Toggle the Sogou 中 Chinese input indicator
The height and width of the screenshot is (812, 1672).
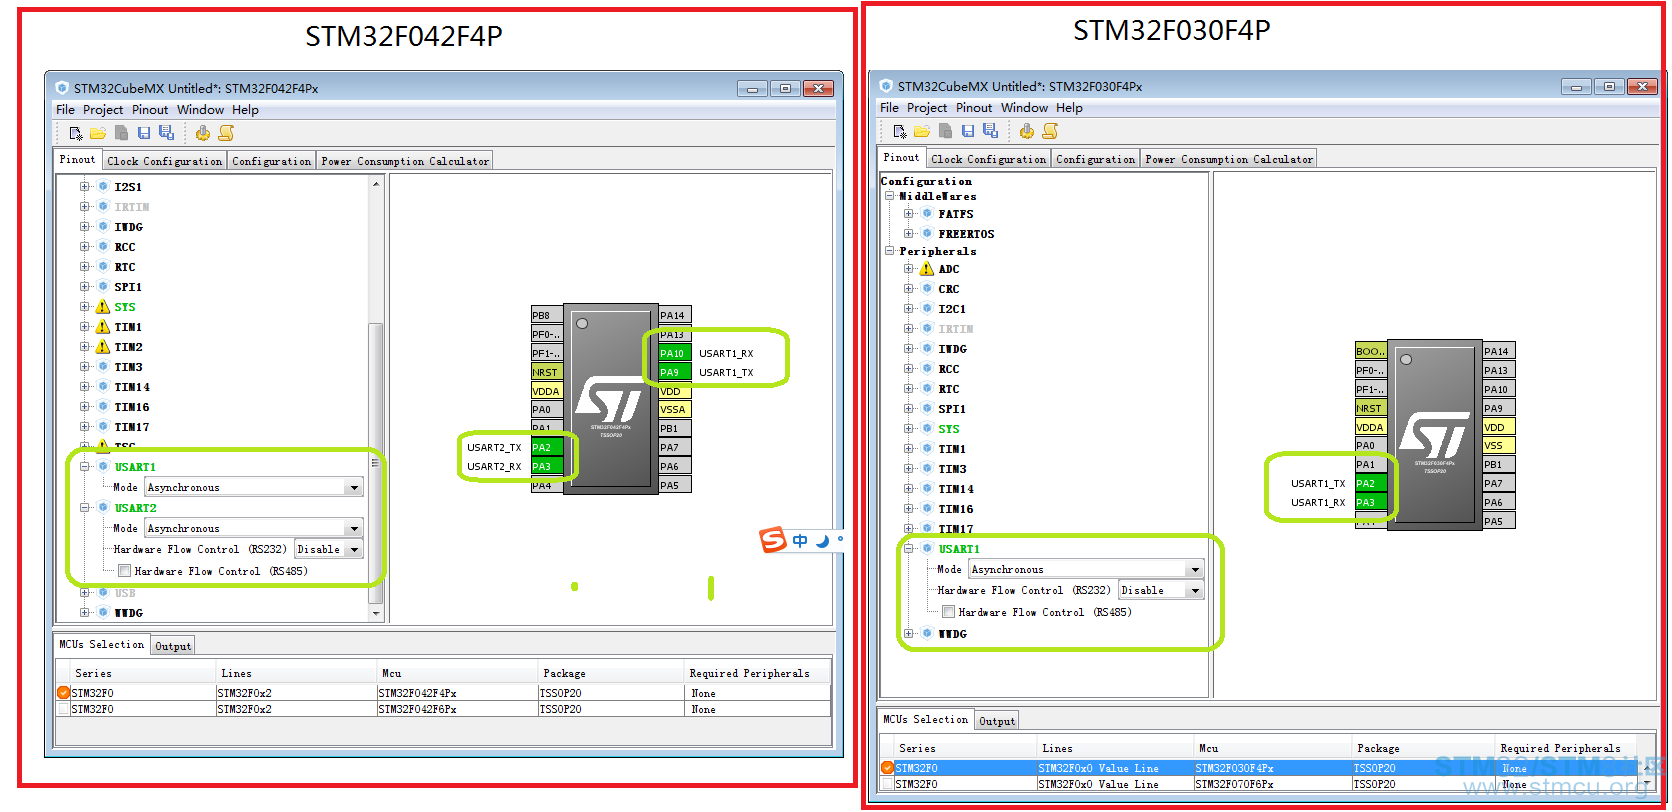click(800, 541)
